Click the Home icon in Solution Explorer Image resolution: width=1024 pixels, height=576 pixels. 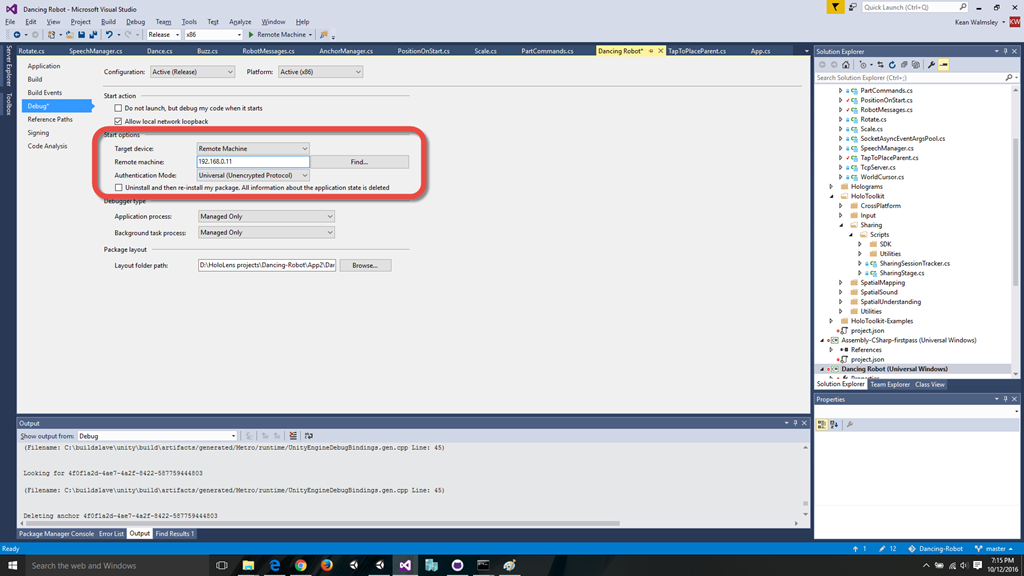pos(846,65)
